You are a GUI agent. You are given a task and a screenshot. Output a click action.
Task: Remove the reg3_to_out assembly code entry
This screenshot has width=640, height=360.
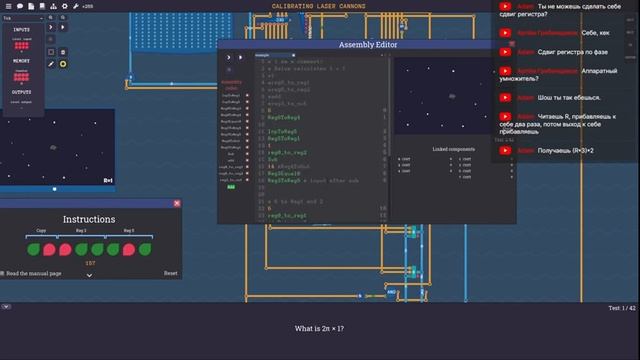[x=247, y=180]
